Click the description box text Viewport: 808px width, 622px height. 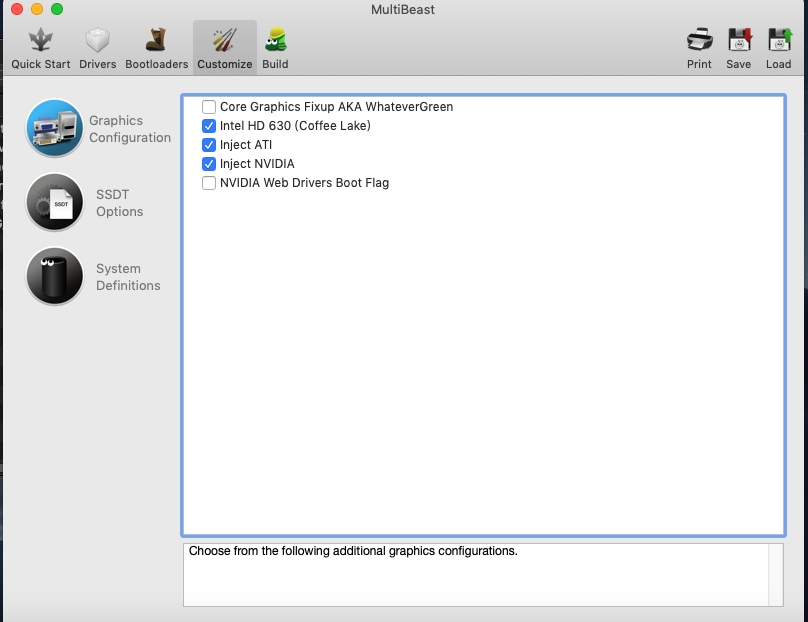(353, 551)
